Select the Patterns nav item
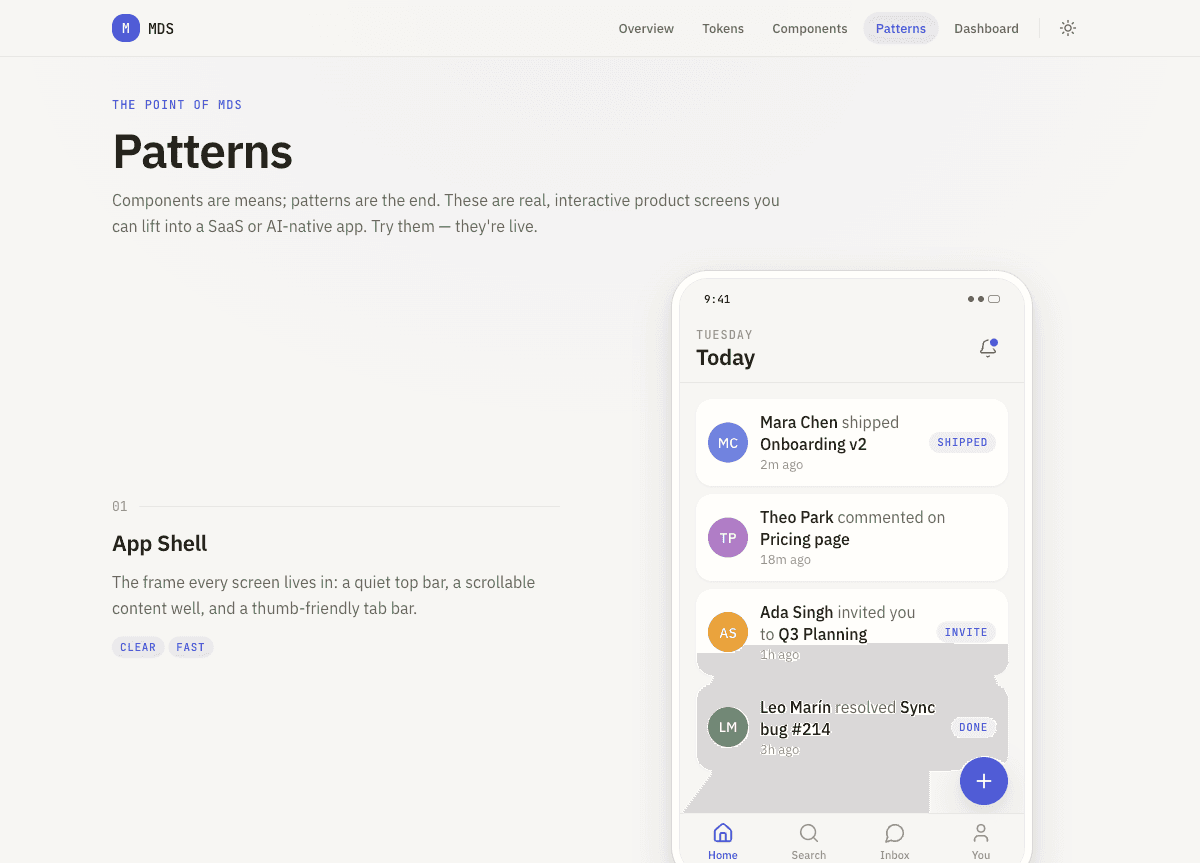This screenshot has height=863, width=1200. pyautogui.click(x=901, y=28)
